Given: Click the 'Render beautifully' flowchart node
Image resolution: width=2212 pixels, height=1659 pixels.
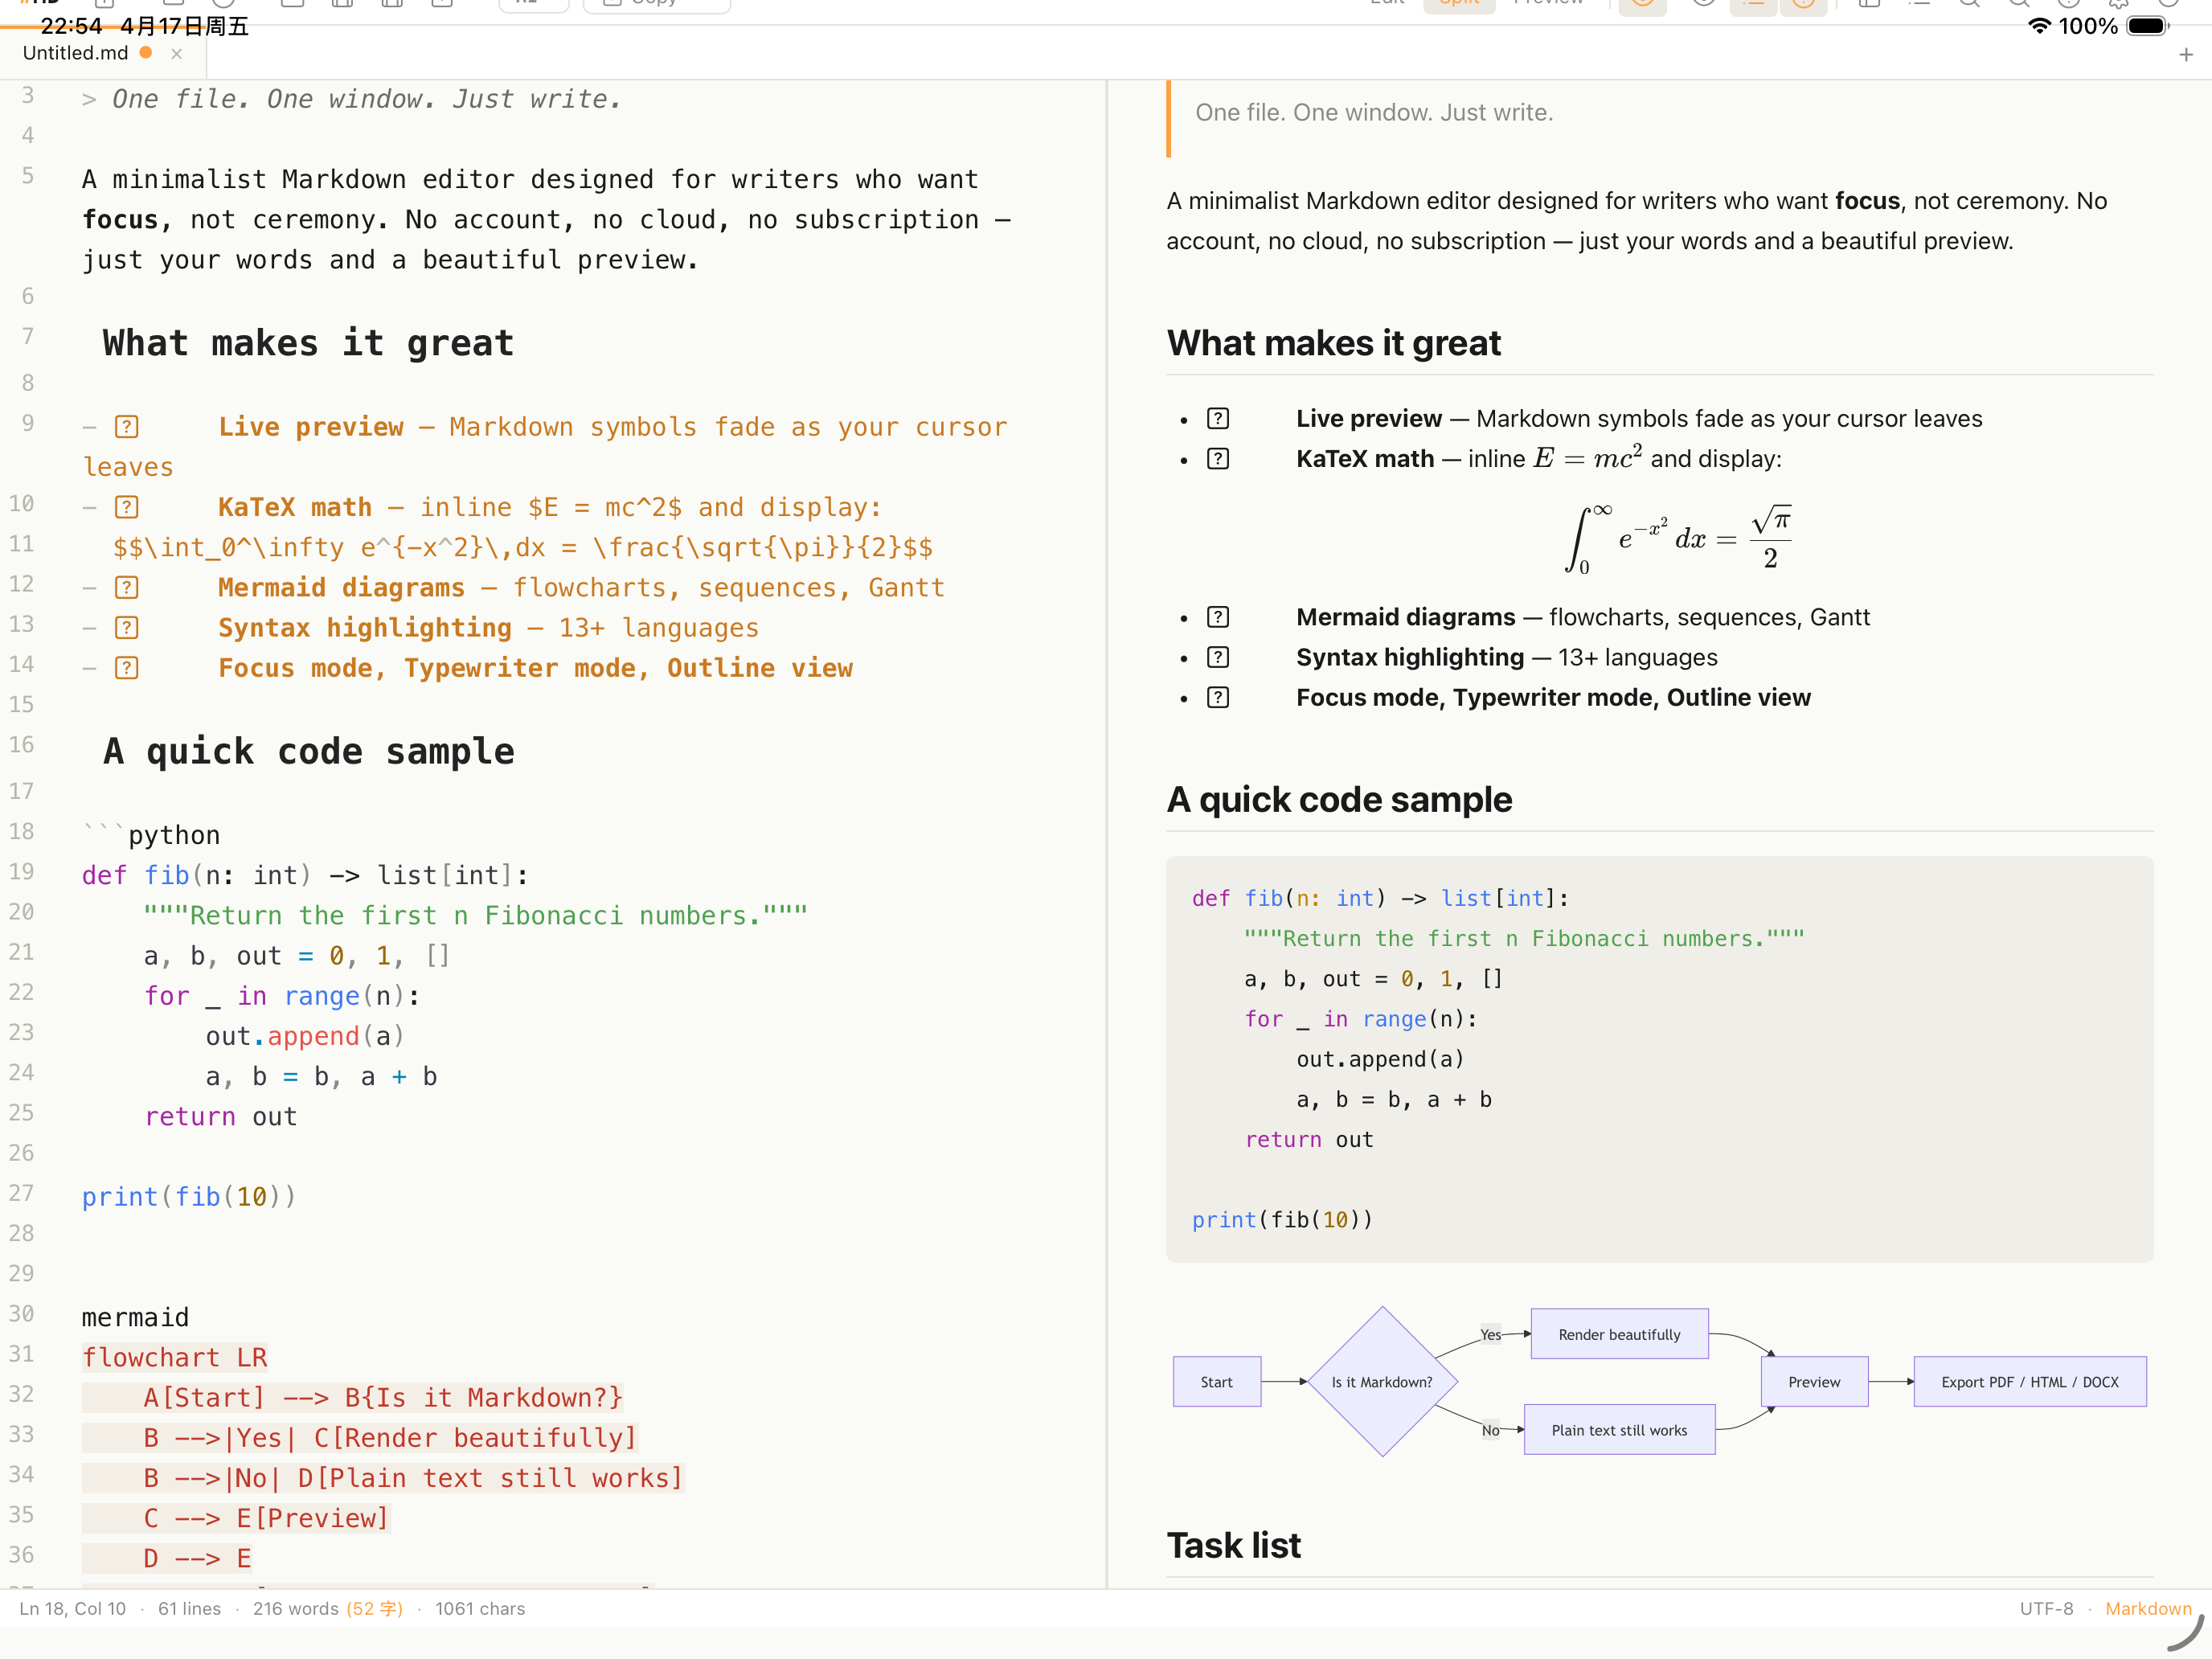Looking at the screenshot, I should 1619,1334.
